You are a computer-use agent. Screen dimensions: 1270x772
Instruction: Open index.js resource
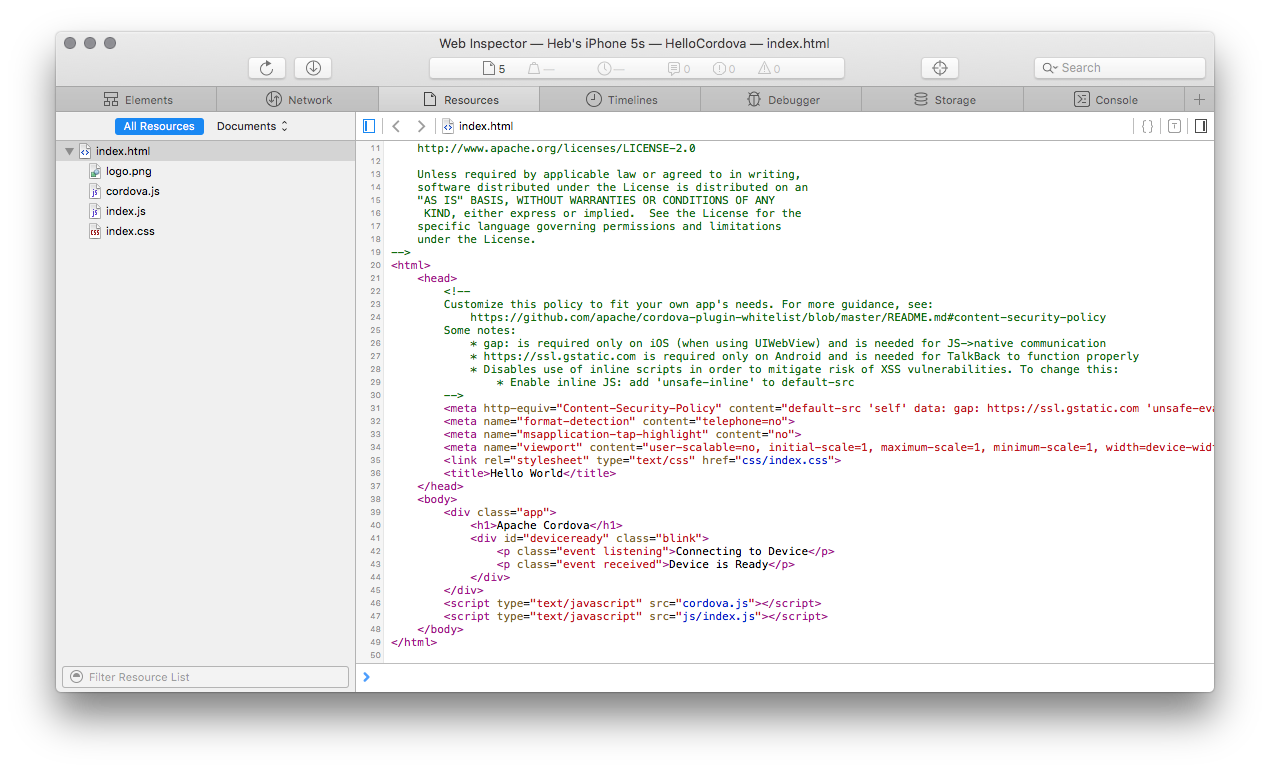click(x=206, y=211)
